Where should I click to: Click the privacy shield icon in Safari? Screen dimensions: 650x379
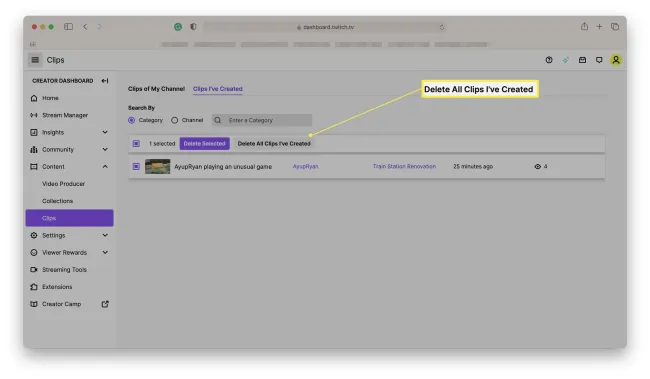(x=193, y=27)
